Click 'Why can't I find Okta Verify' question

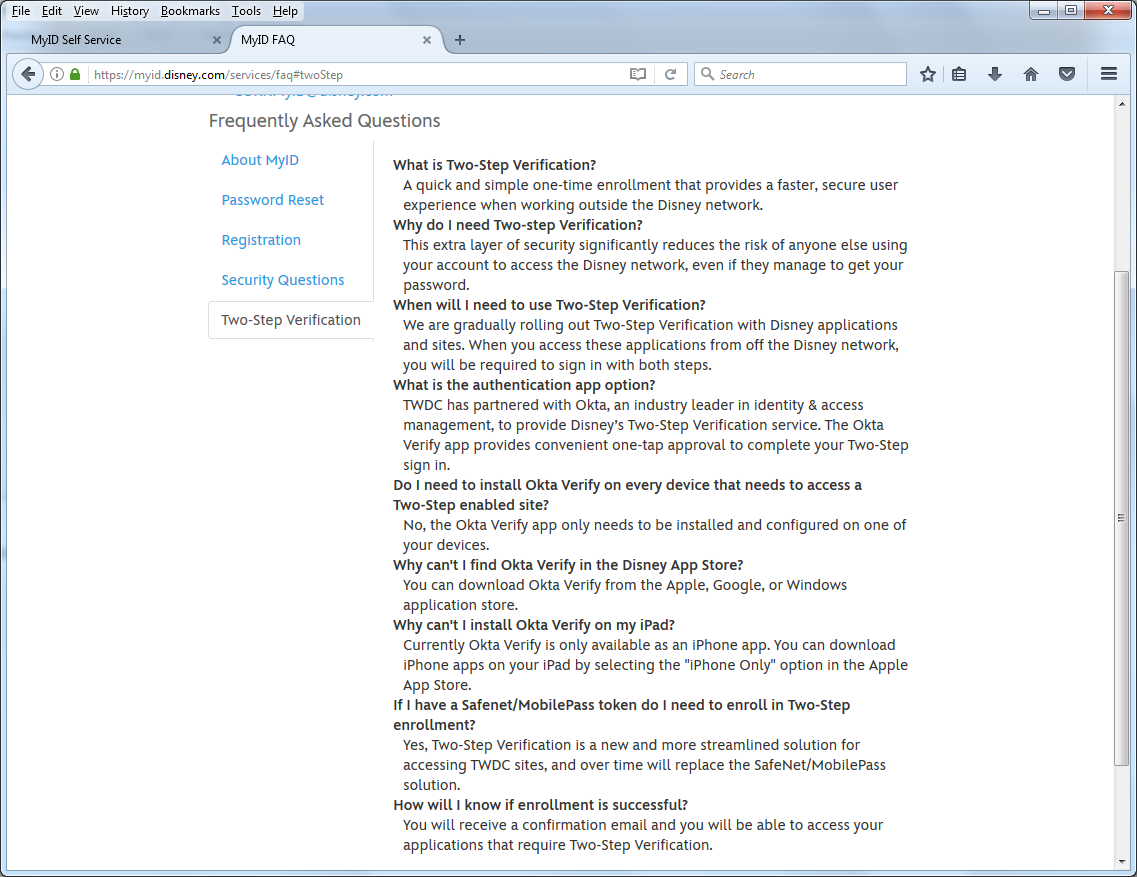(x=568, y=565)
